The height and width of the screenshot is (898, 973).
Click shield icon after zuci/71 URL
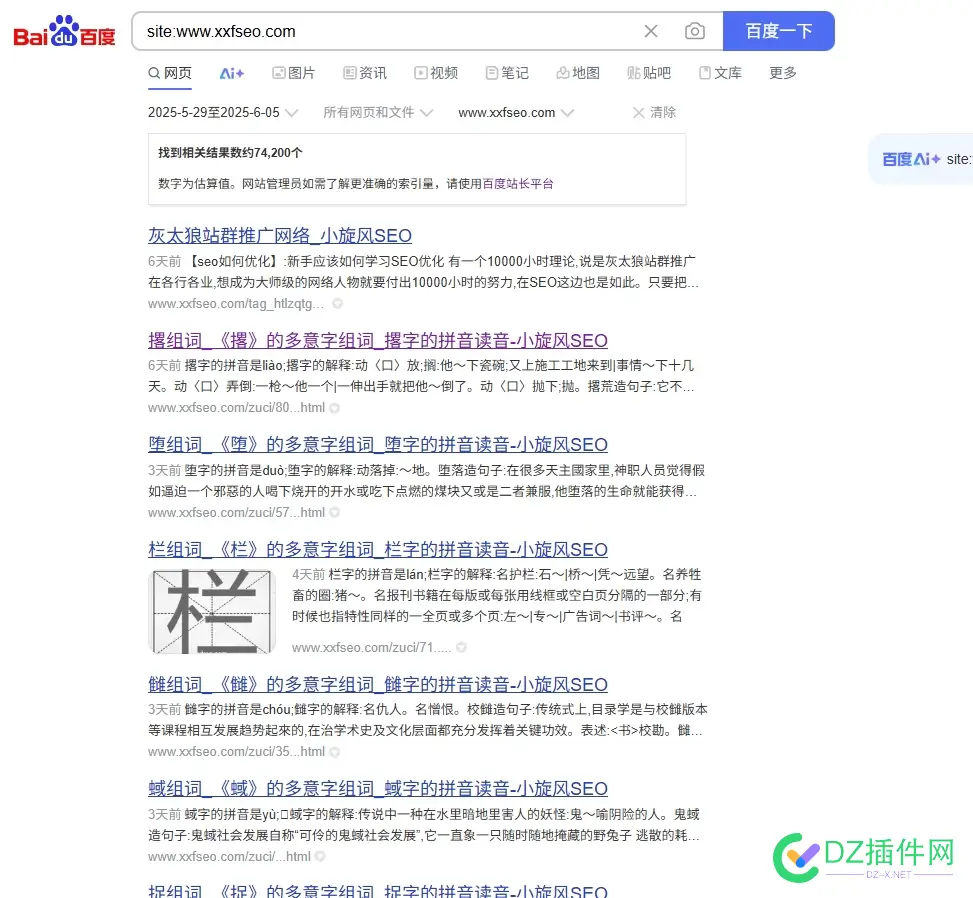click(x=462, y=647)
